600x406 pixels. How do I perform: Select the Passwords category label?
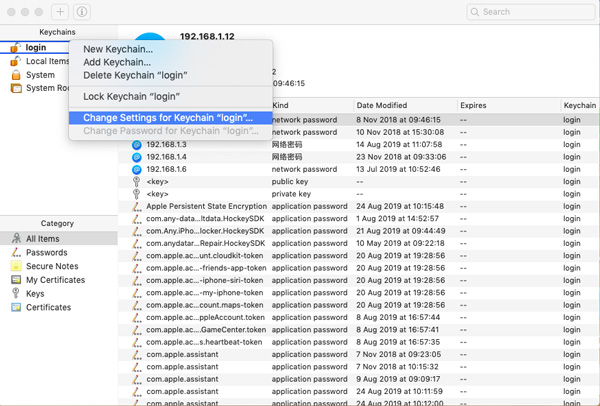(x=47, y=253)
